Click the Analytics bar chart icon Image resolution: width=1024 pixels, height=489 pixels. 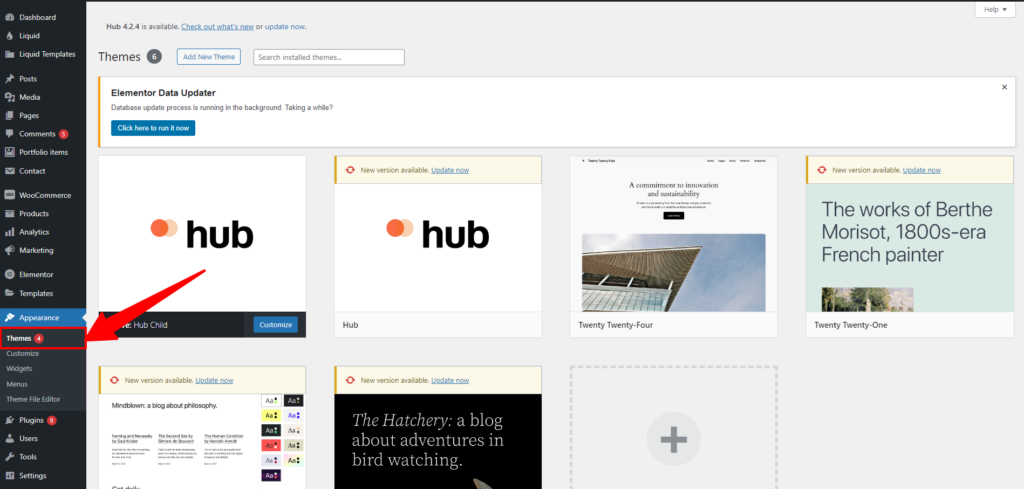pyautogui.click(x=9, y=232)
